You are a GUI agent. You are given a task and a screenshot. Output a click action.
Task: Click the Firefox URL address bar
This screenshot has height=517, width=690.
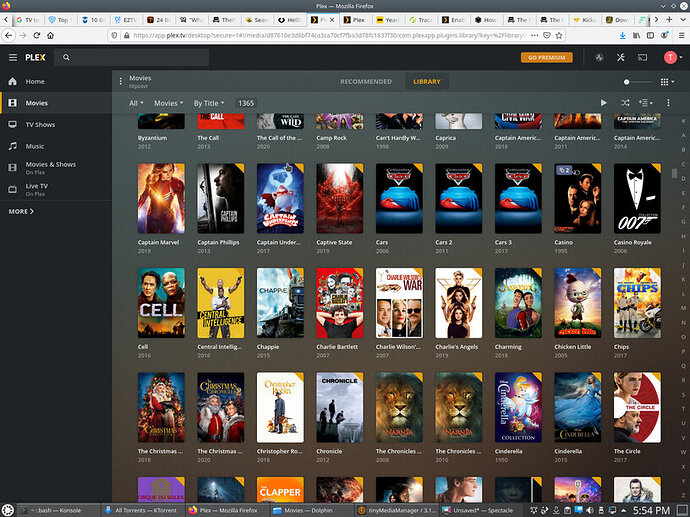tap(330, 35)
